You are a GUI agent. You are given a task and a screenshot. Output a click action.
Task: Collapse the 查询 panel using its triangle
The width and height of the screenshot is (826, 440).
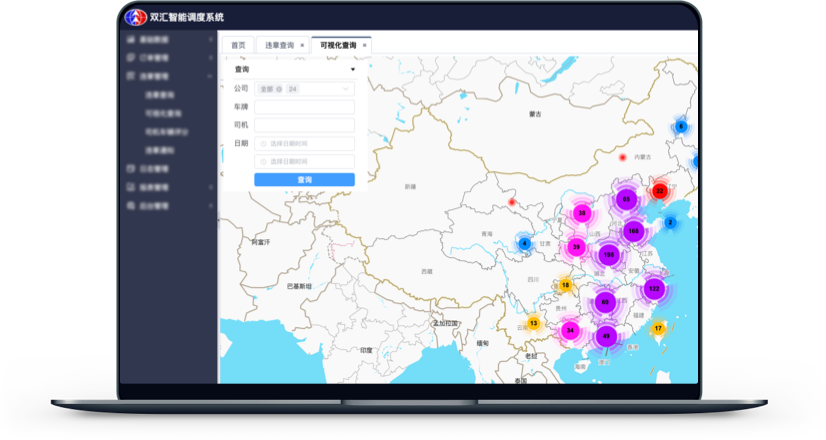[x=352, y=70]
